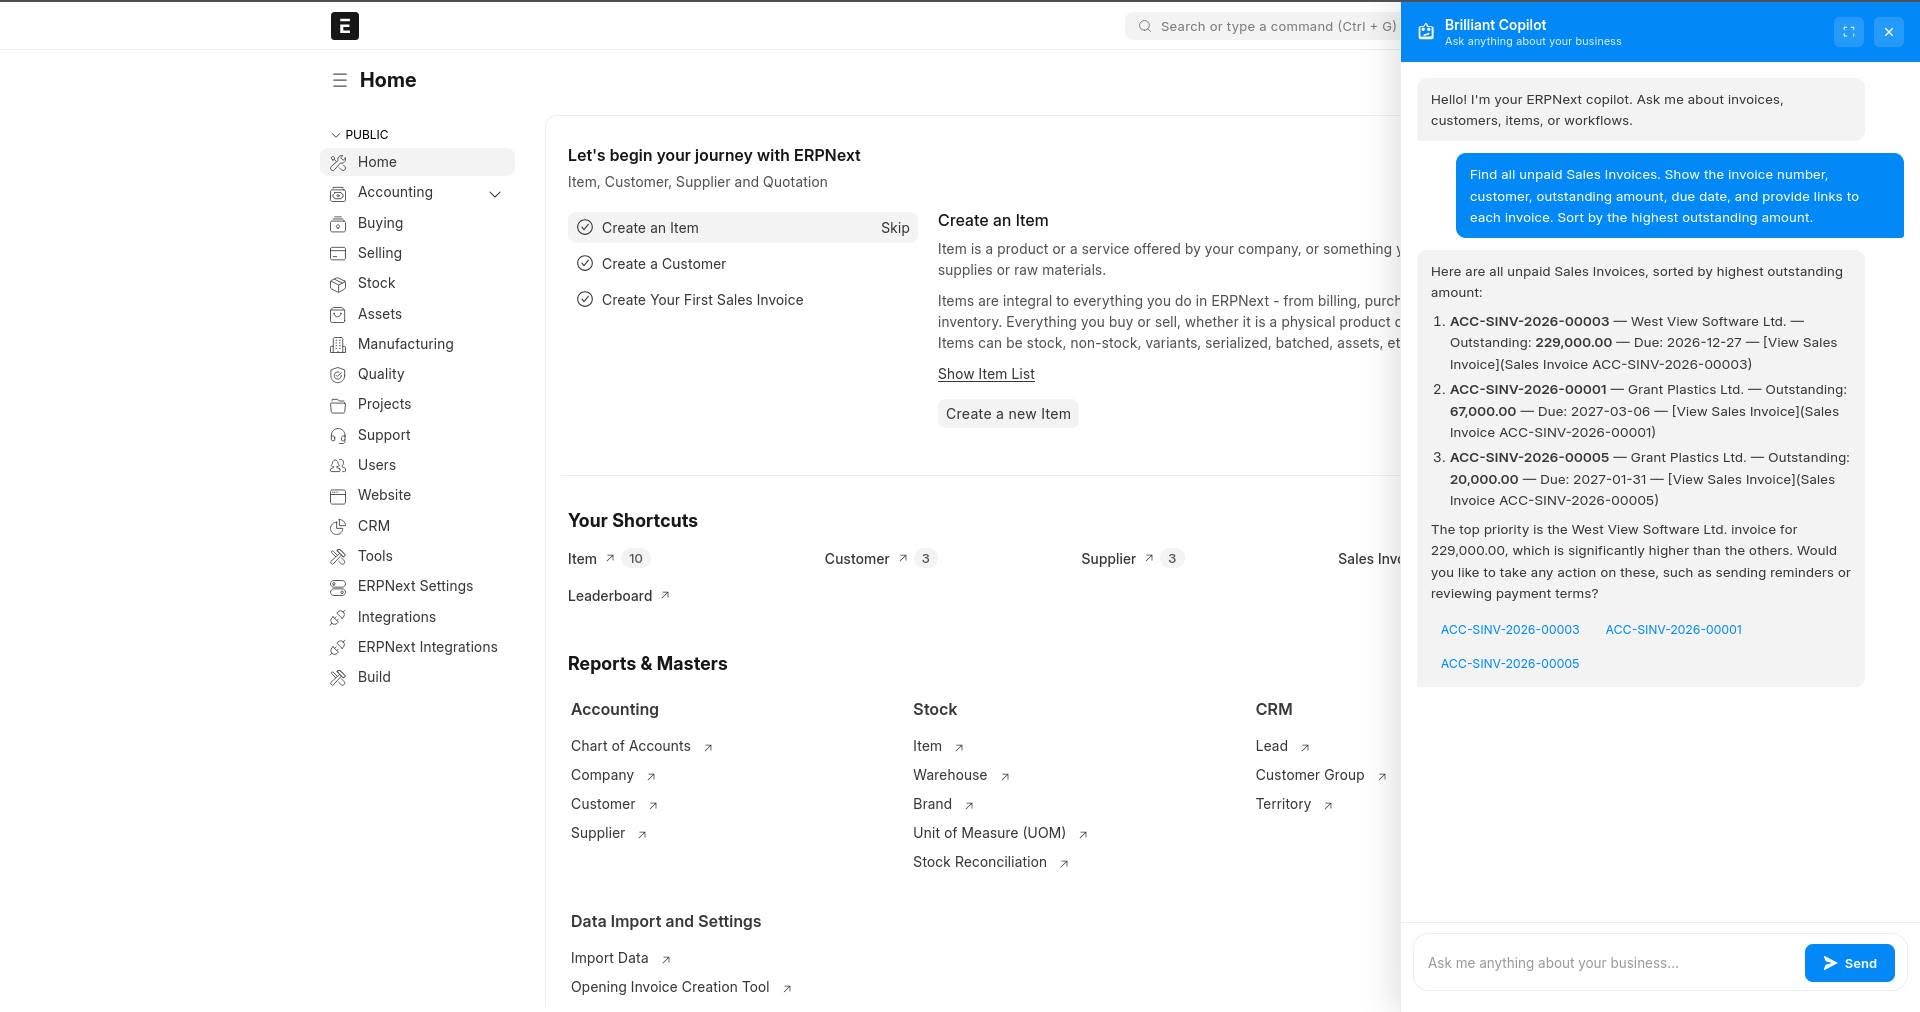Send the Copilot message
1920x1012 pixels.
tap(1849, 963)
